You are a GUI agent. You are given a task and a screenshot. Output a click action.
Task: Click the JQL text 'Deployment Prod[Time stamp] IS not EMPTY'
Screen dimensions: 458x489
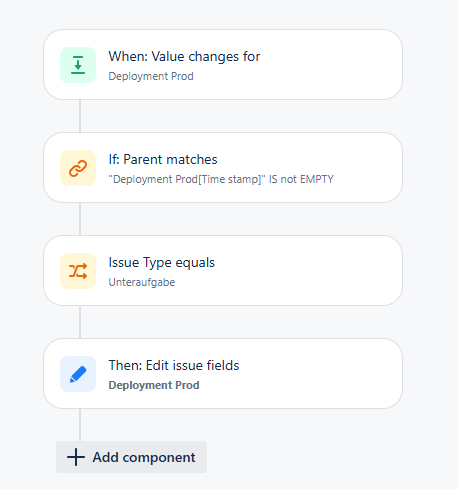(x=221, y=179)
